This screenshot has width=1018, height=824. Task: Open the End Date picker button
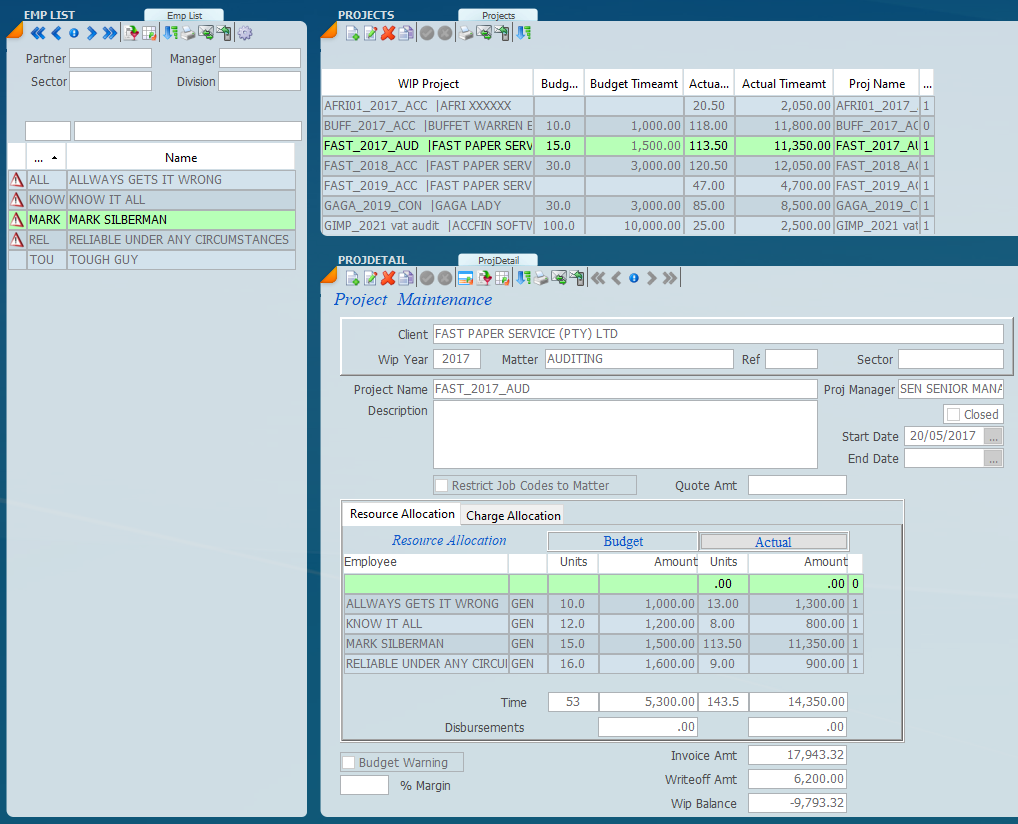(x=993, y=459)
